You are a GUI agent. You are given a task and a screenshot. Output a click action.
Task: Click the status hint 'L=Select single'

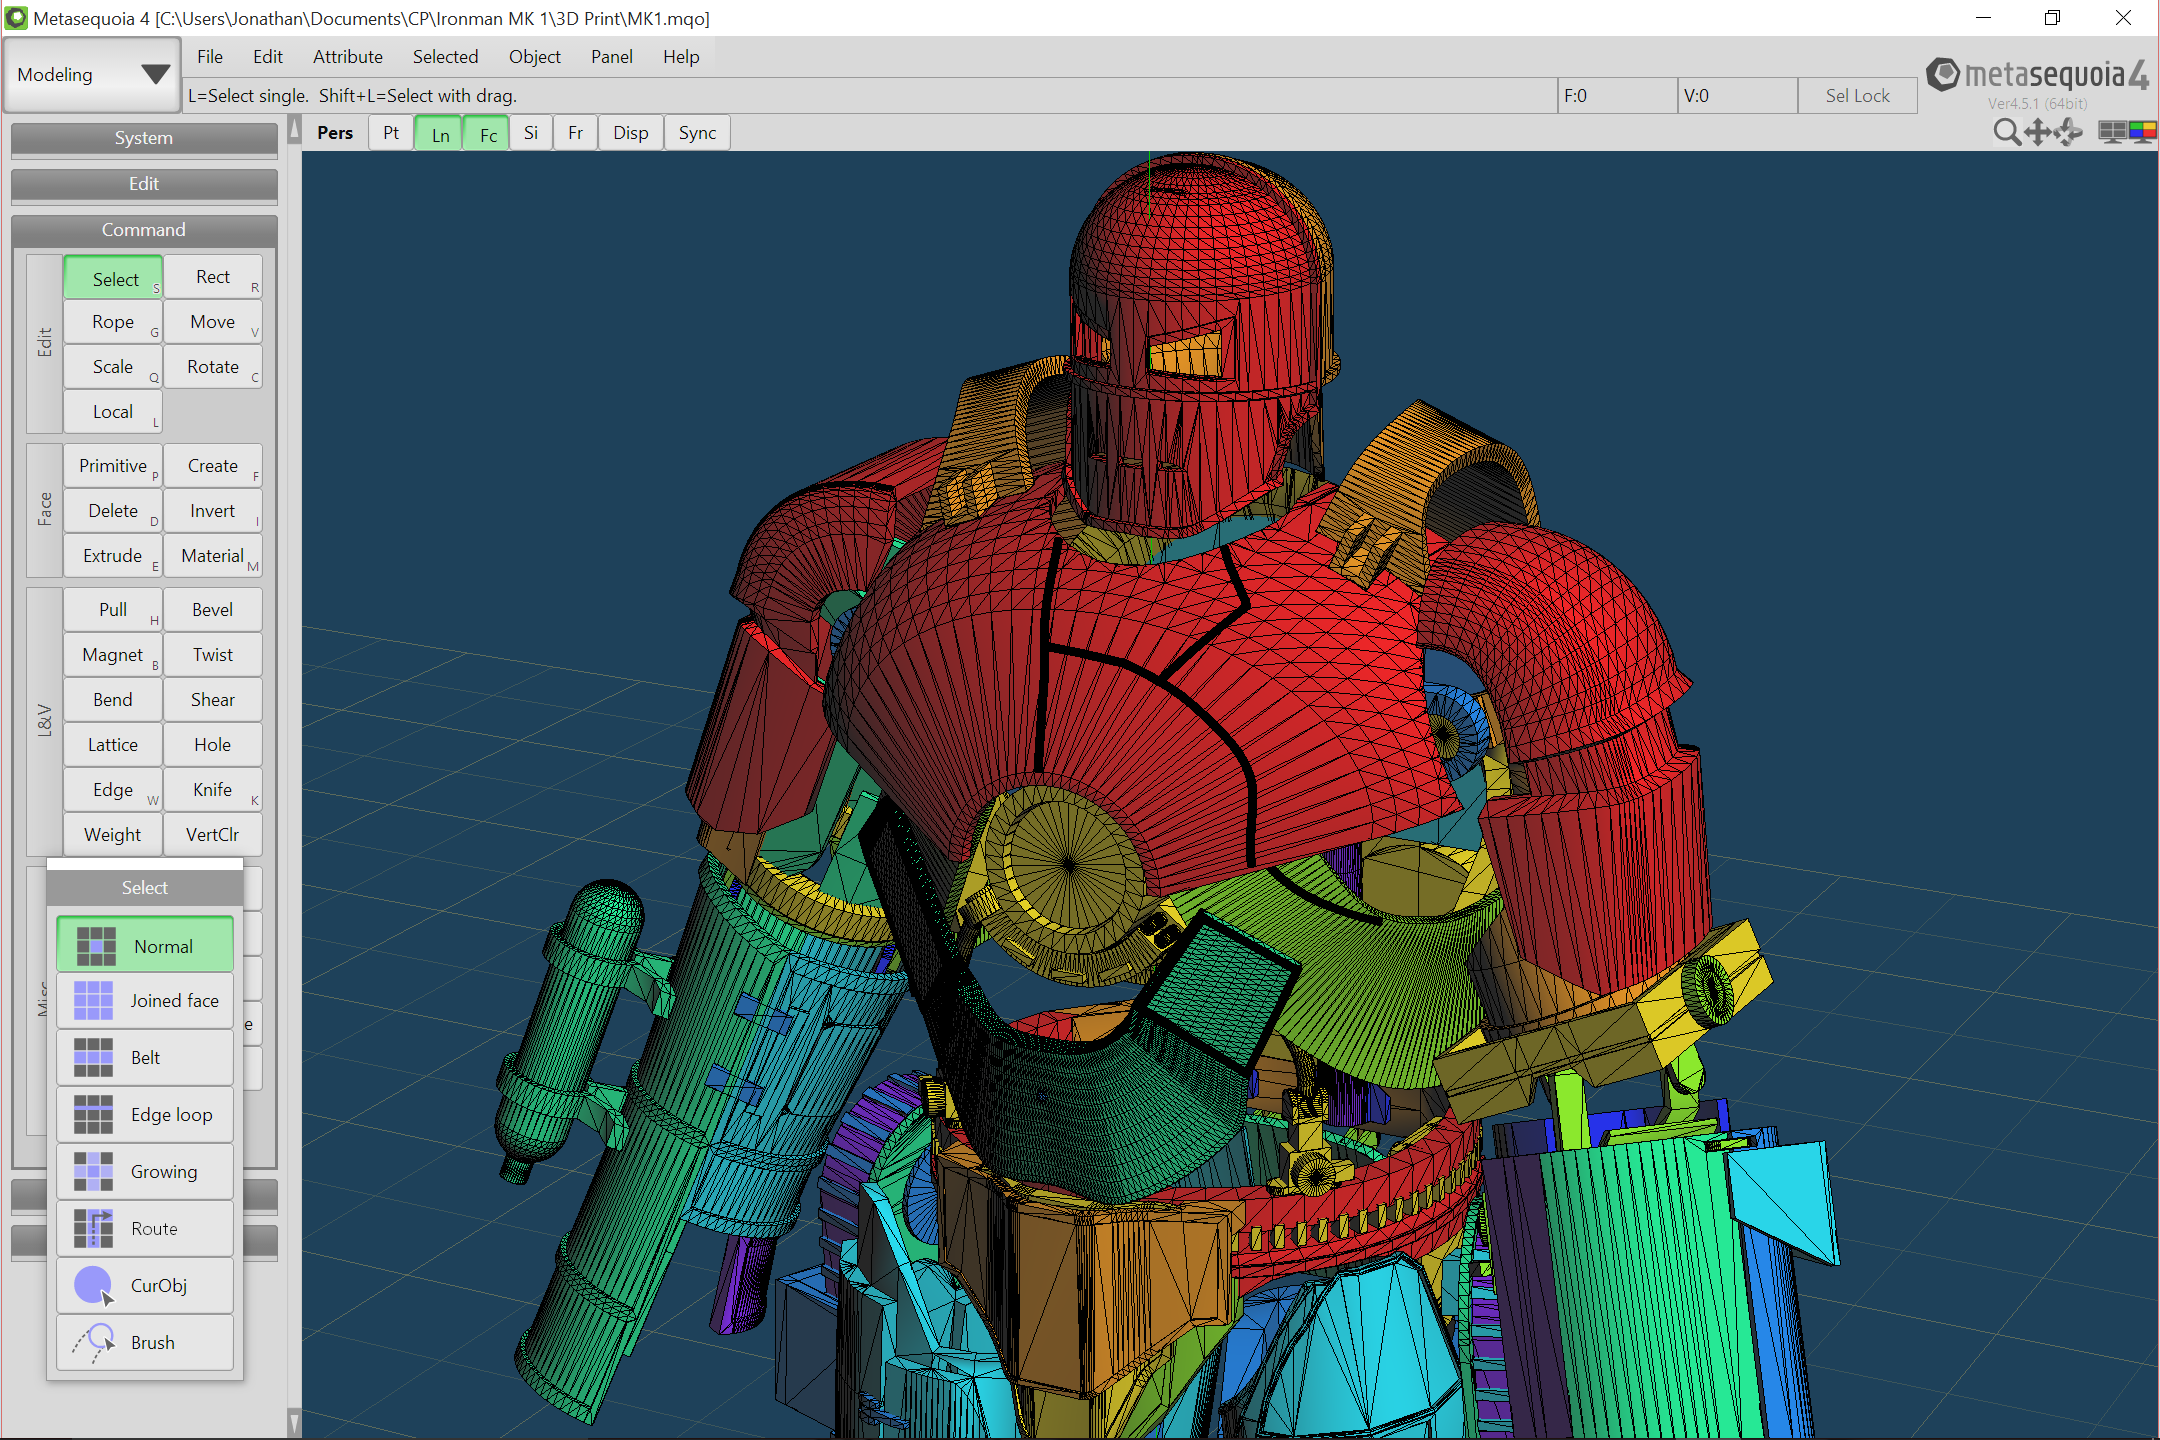[x=248, y=96]
